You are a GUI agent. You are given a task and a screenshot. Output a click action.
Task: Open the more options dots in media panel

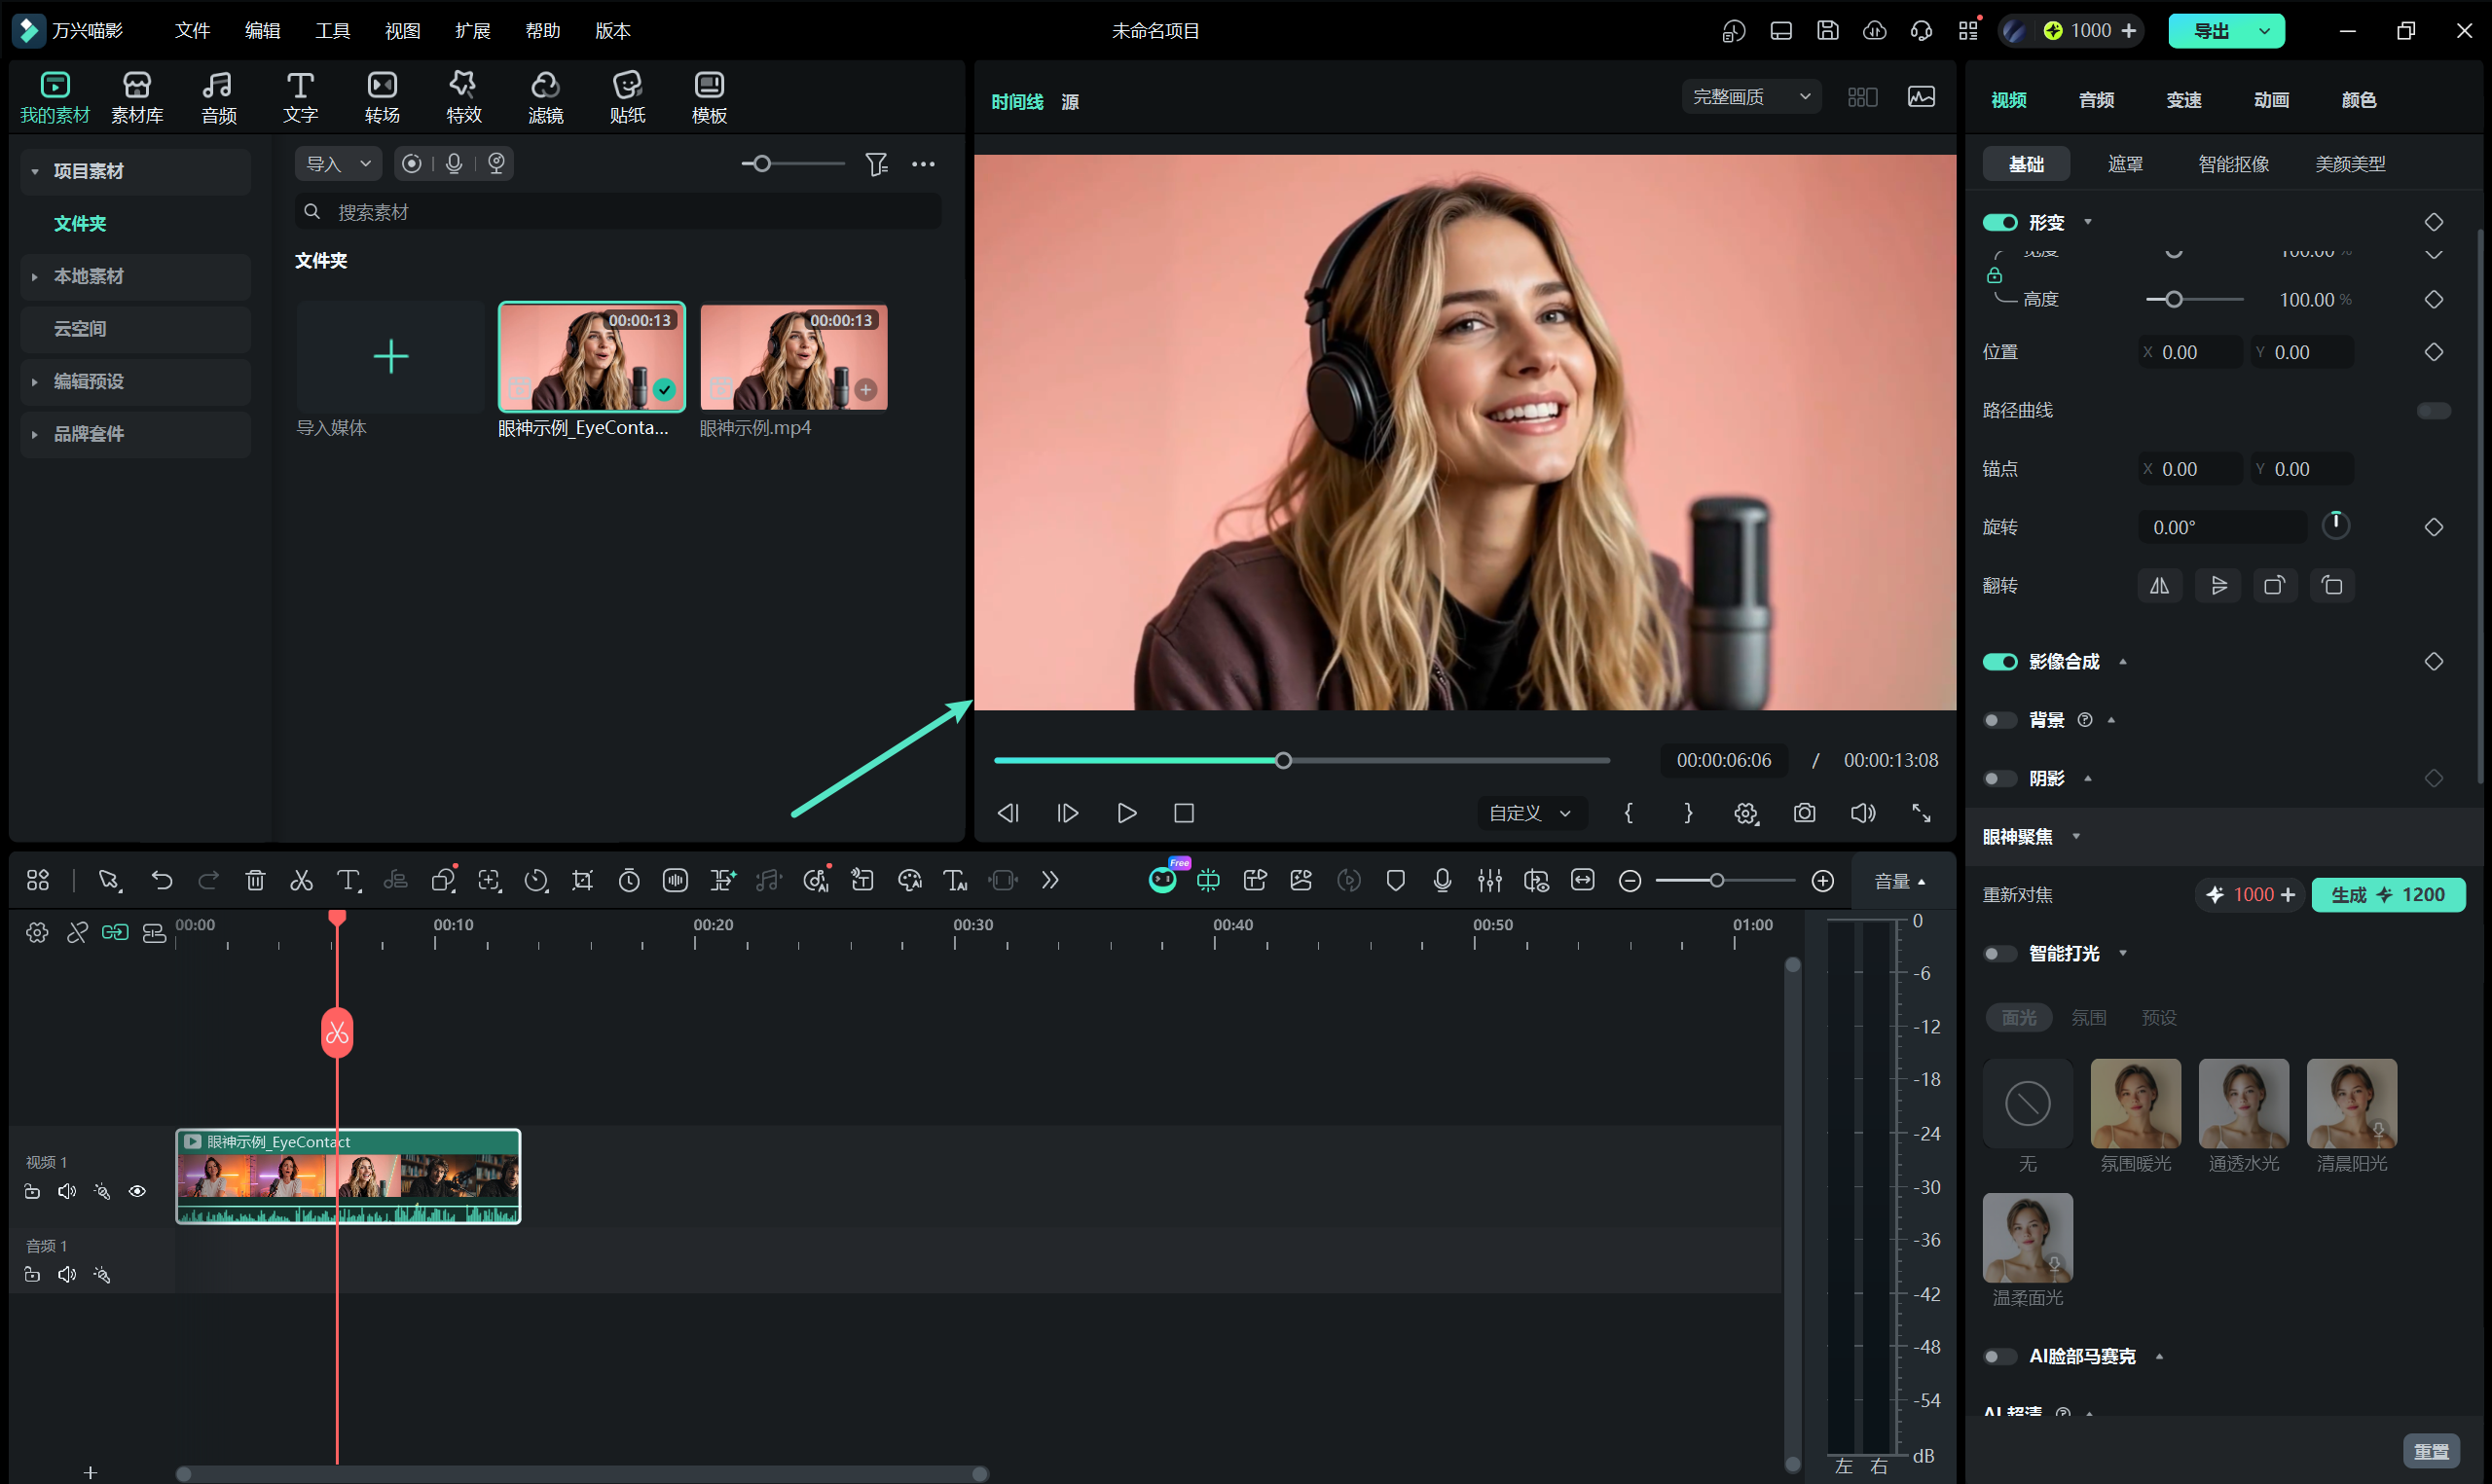924,164
